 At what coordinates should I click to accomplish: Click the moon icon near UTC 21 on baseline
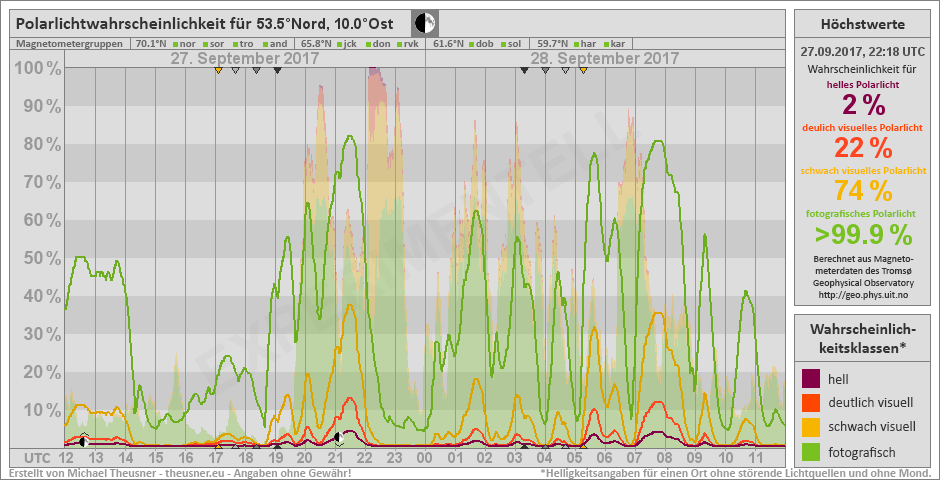[x=339, y=437]
